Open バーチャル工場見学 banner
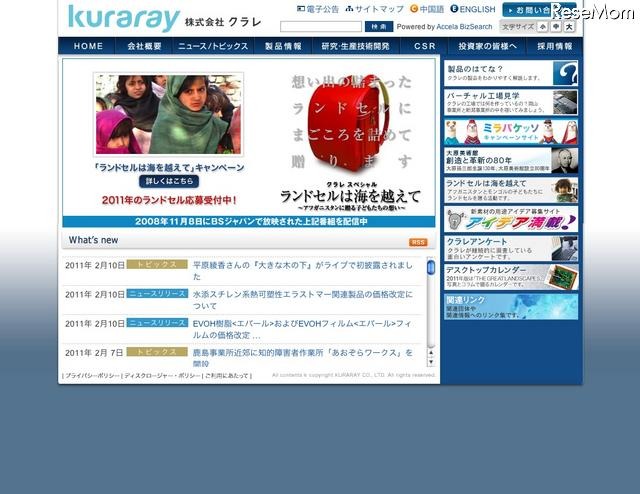This screenshot has width=640, height=494. point(510,102)
